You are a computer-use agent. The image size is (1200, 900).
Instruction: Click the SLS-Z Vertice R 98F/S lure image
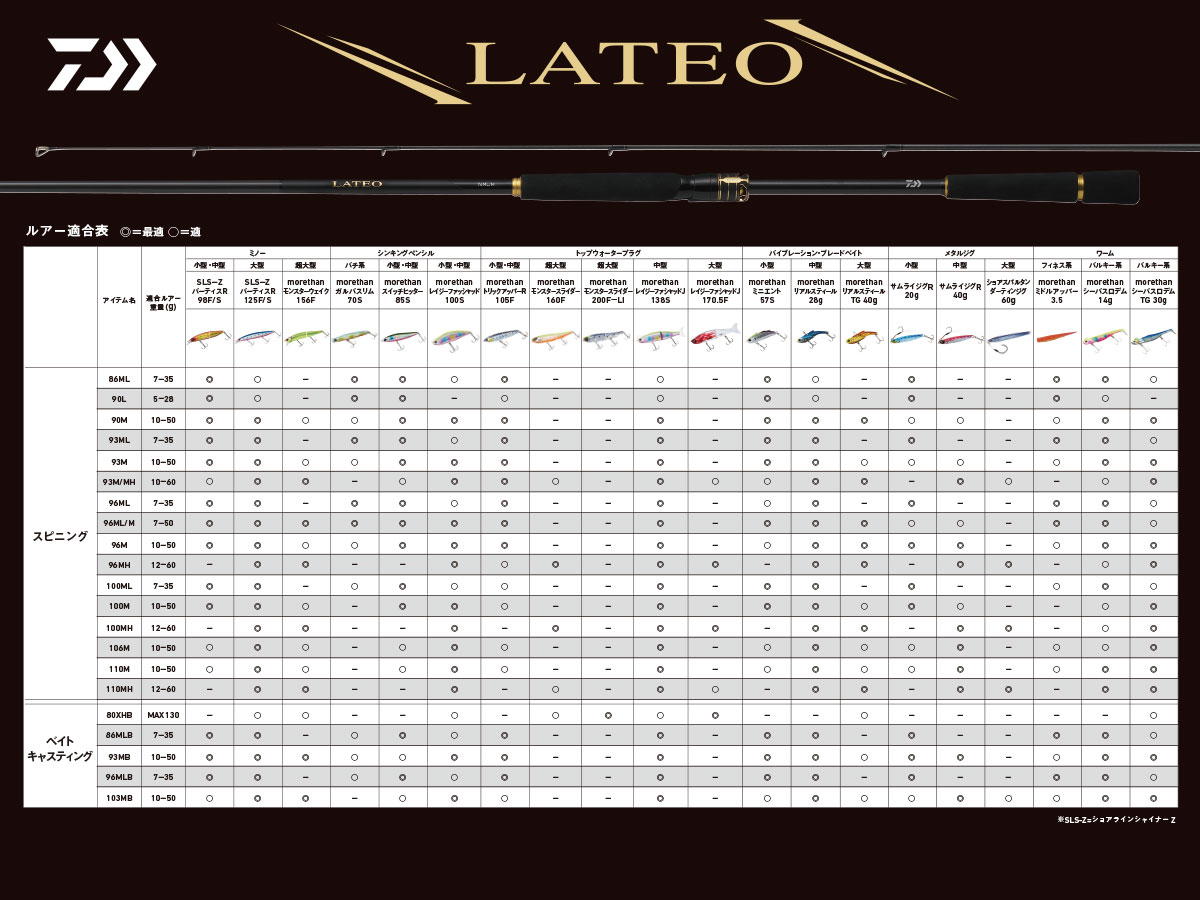coord(209,339)
